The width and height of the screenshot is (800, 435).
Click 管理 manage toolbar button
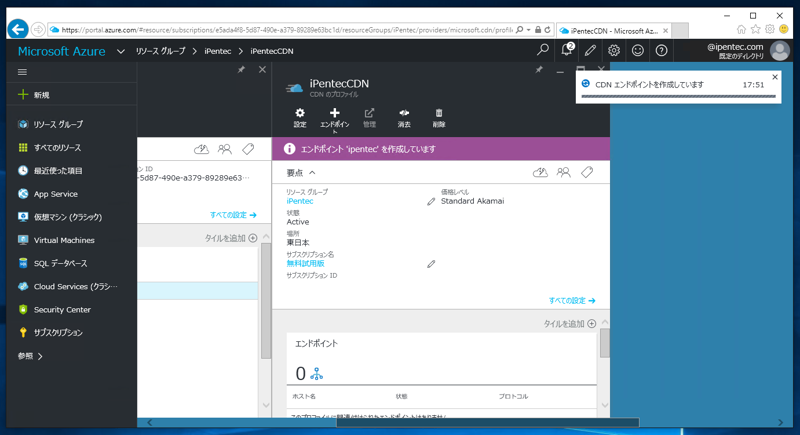(369, 118)
